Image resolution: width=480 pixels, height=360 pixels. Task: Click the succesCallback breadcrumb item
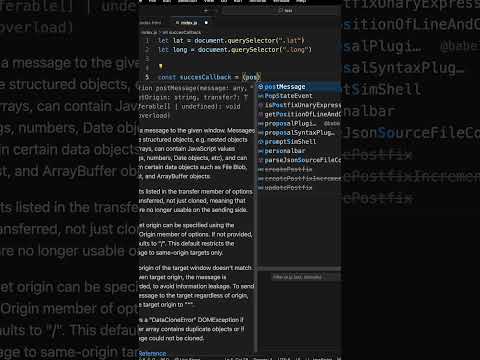click(x=184, y=32)
